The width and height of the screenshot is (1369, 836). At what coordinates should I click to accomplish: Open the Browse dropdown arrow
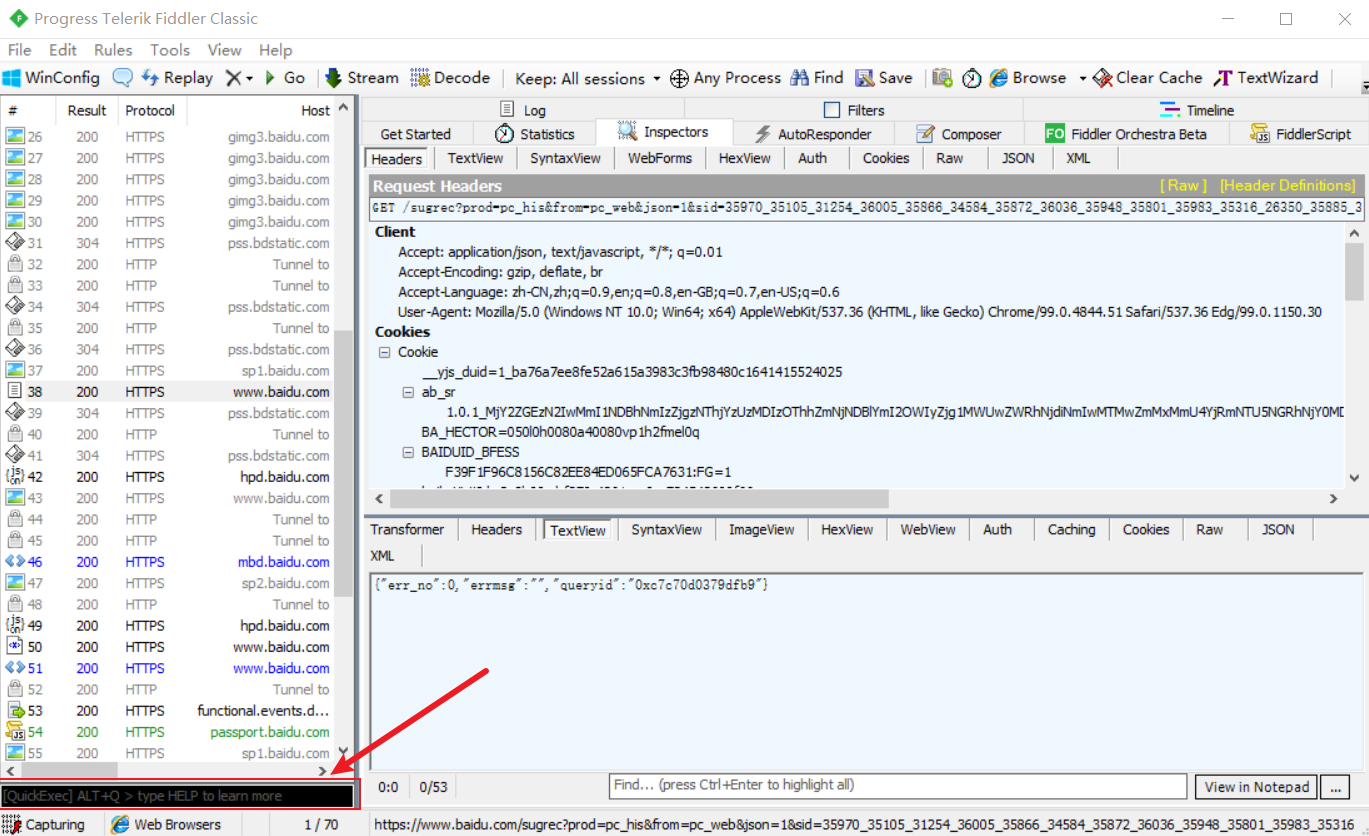pos(1082,78)
